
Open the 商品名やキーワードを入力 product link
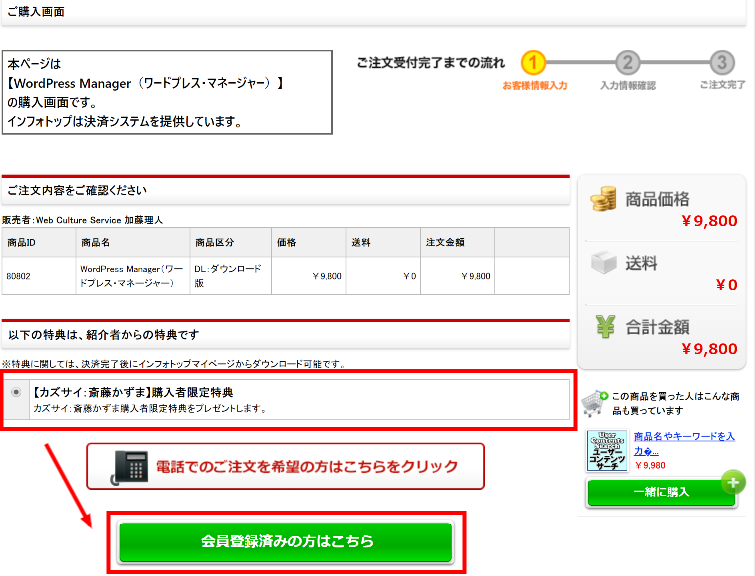point(684,443)
